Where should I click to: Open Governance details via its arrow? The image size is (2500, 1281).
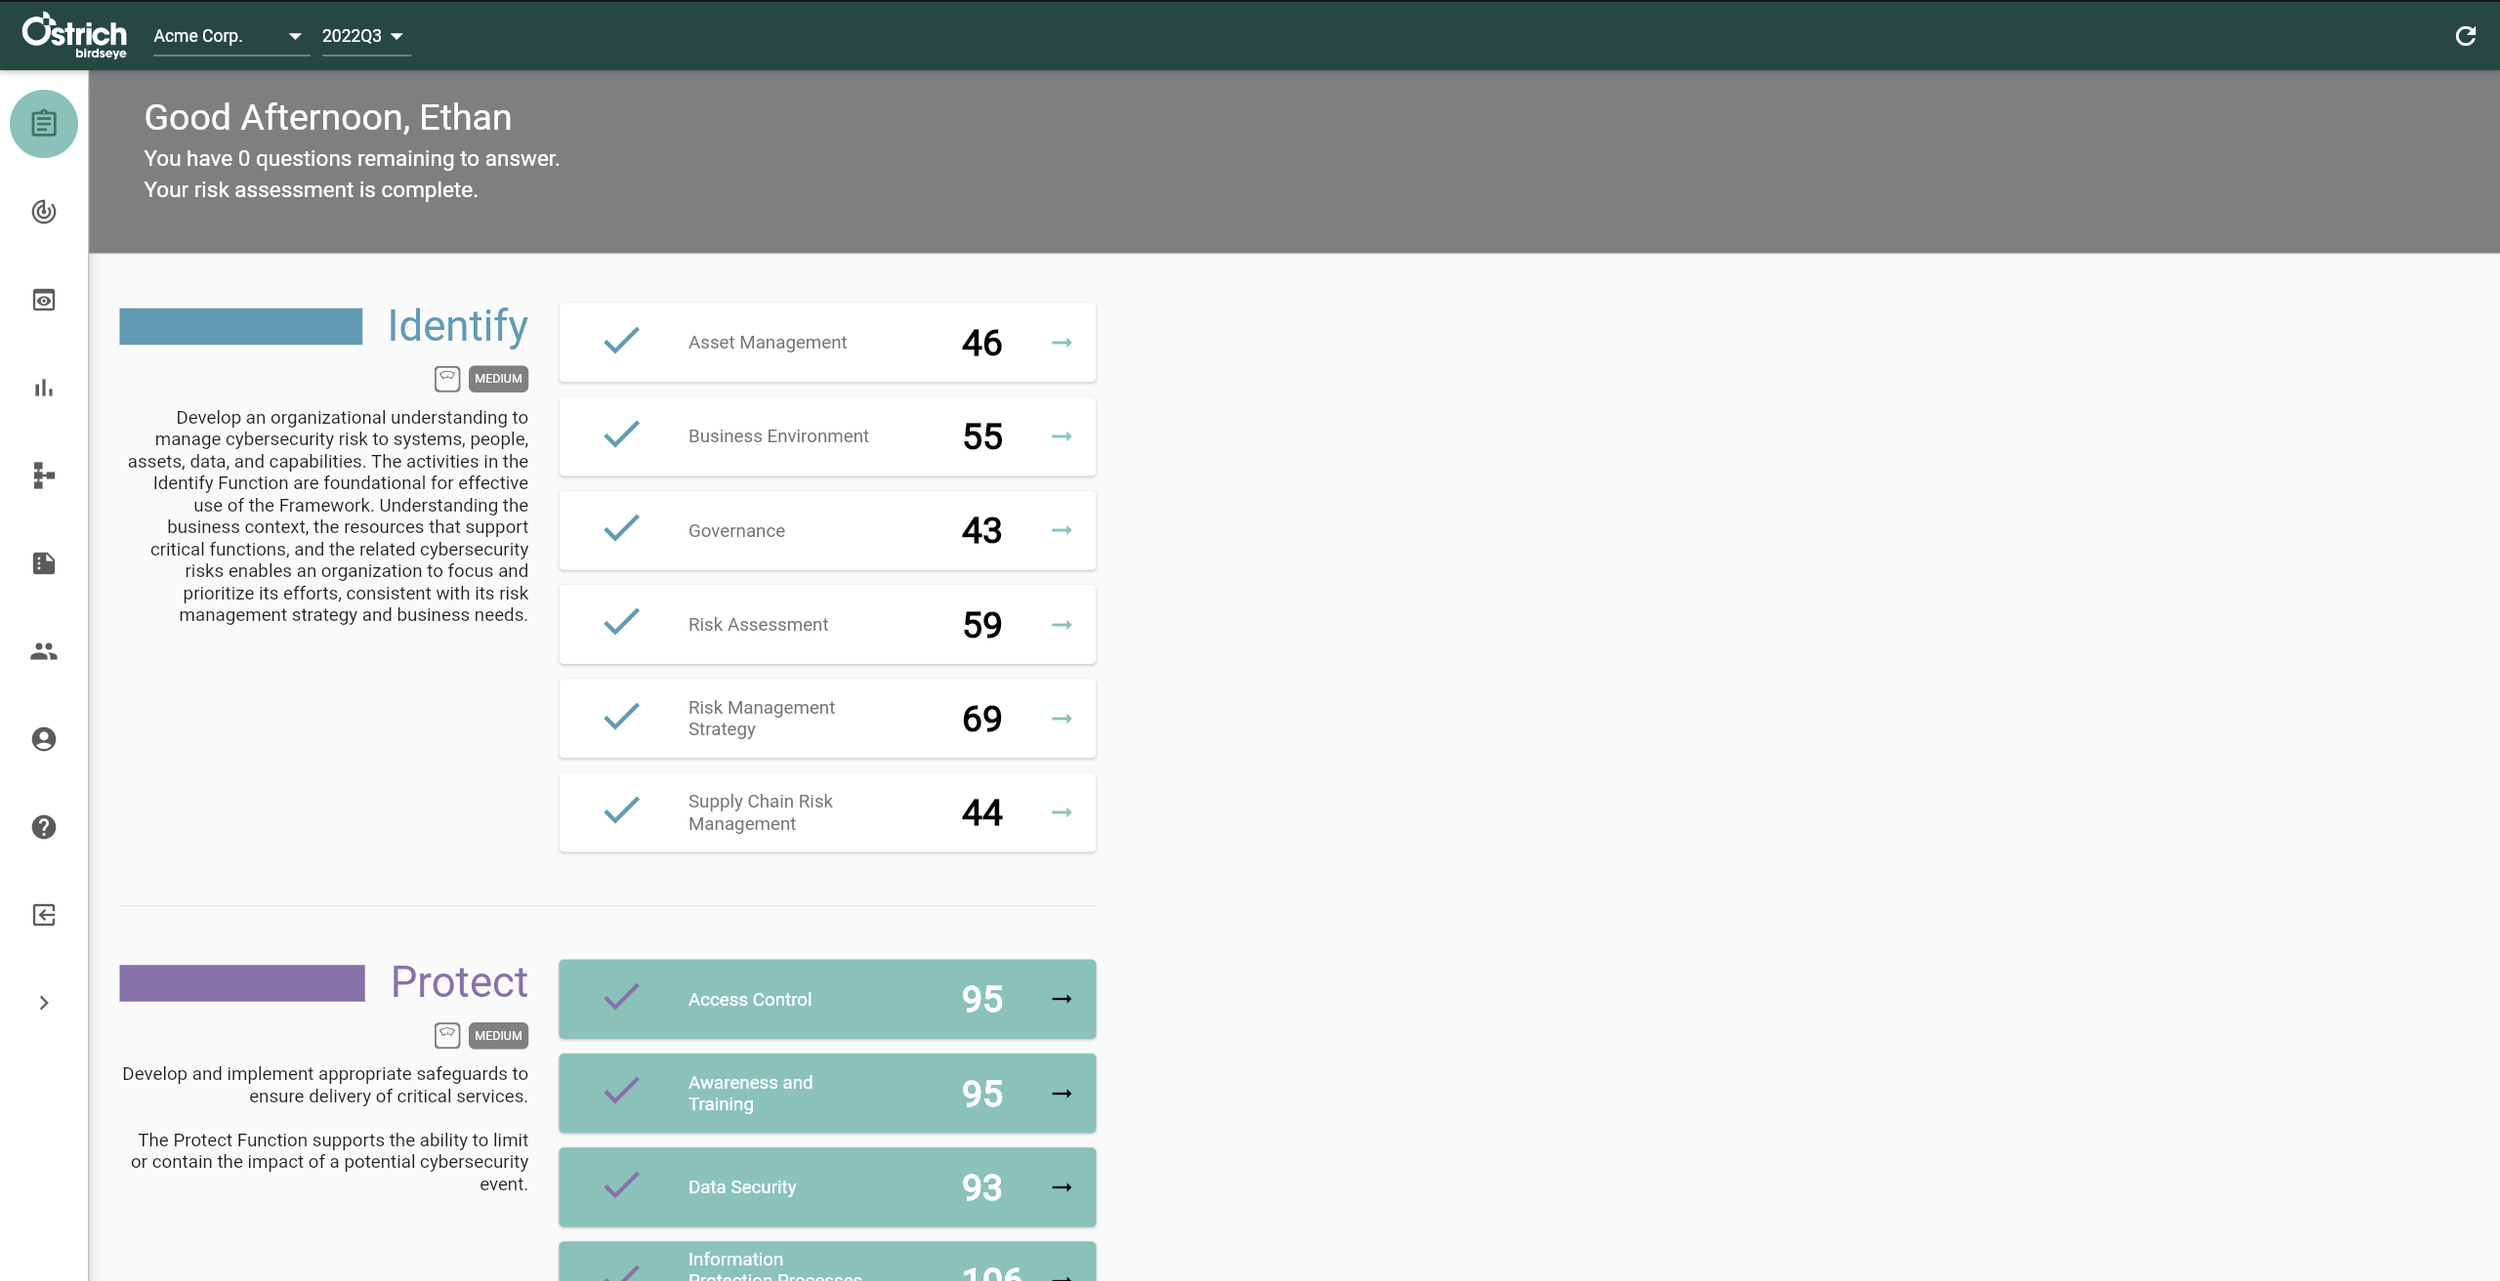click(1062, 530)
